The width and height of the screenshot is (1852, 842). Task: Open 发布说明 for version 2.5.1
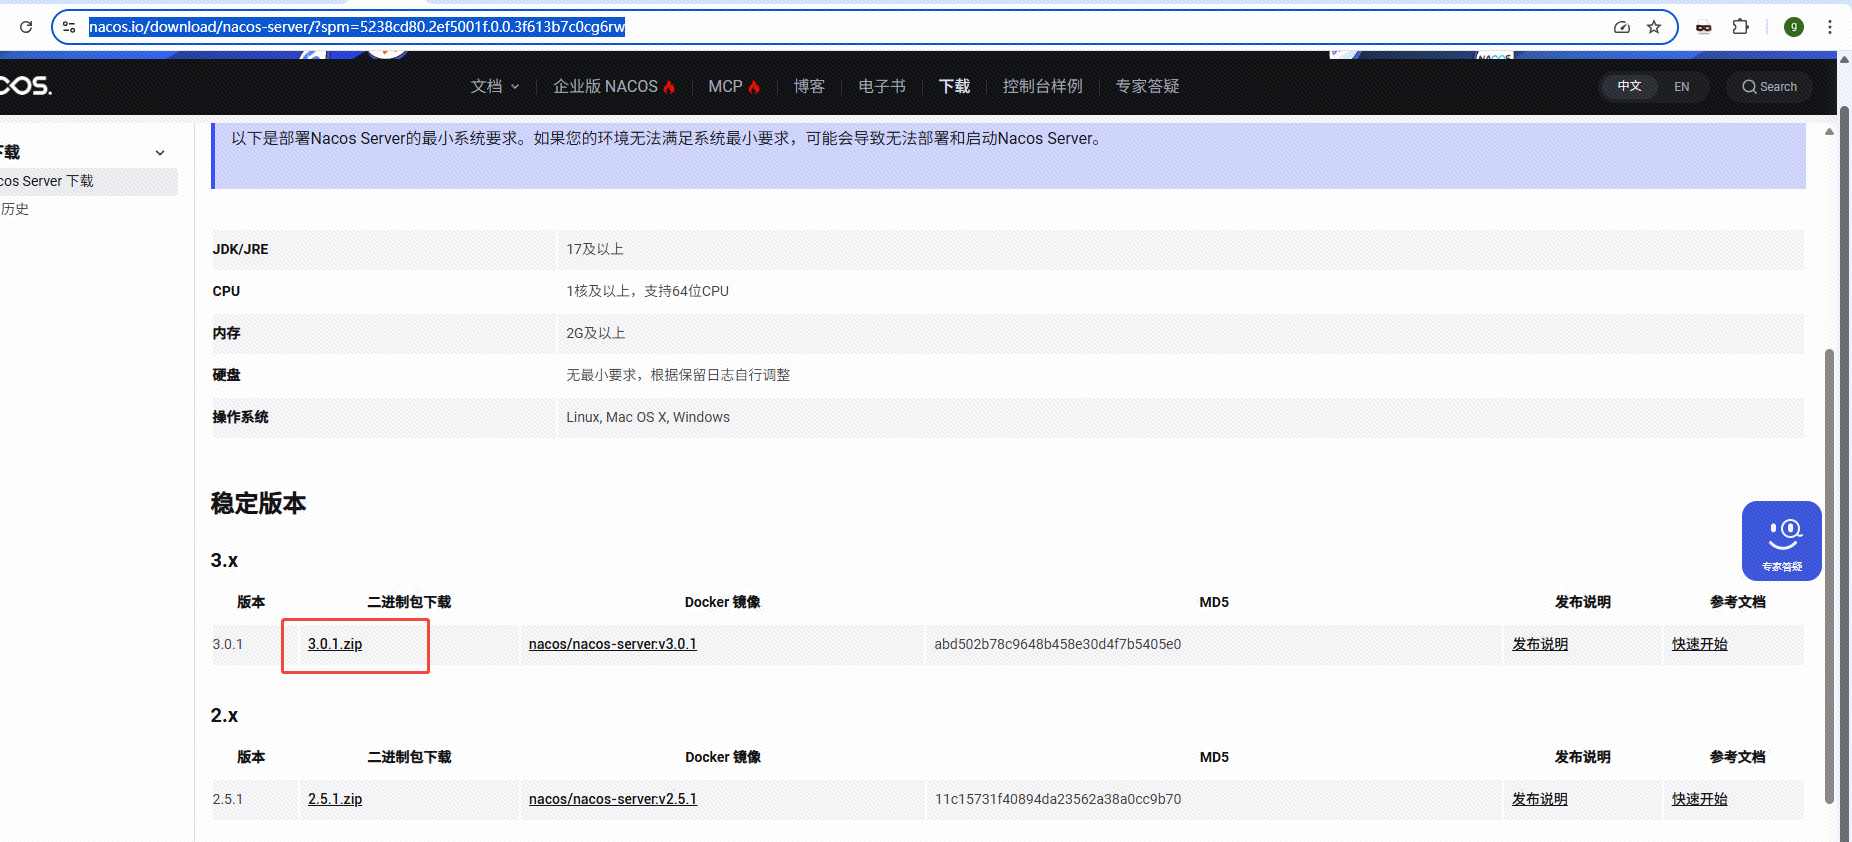(x=1540, y=799)
